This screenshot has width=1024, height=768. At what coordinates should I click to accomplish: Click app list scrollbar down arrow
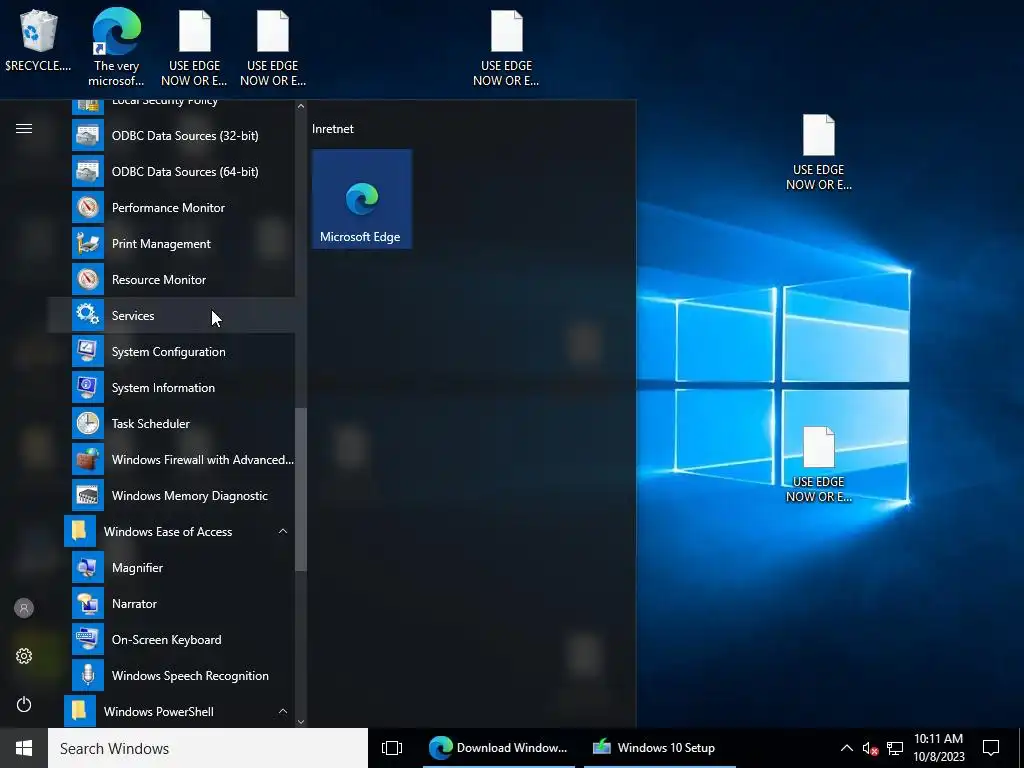point(300,722)
